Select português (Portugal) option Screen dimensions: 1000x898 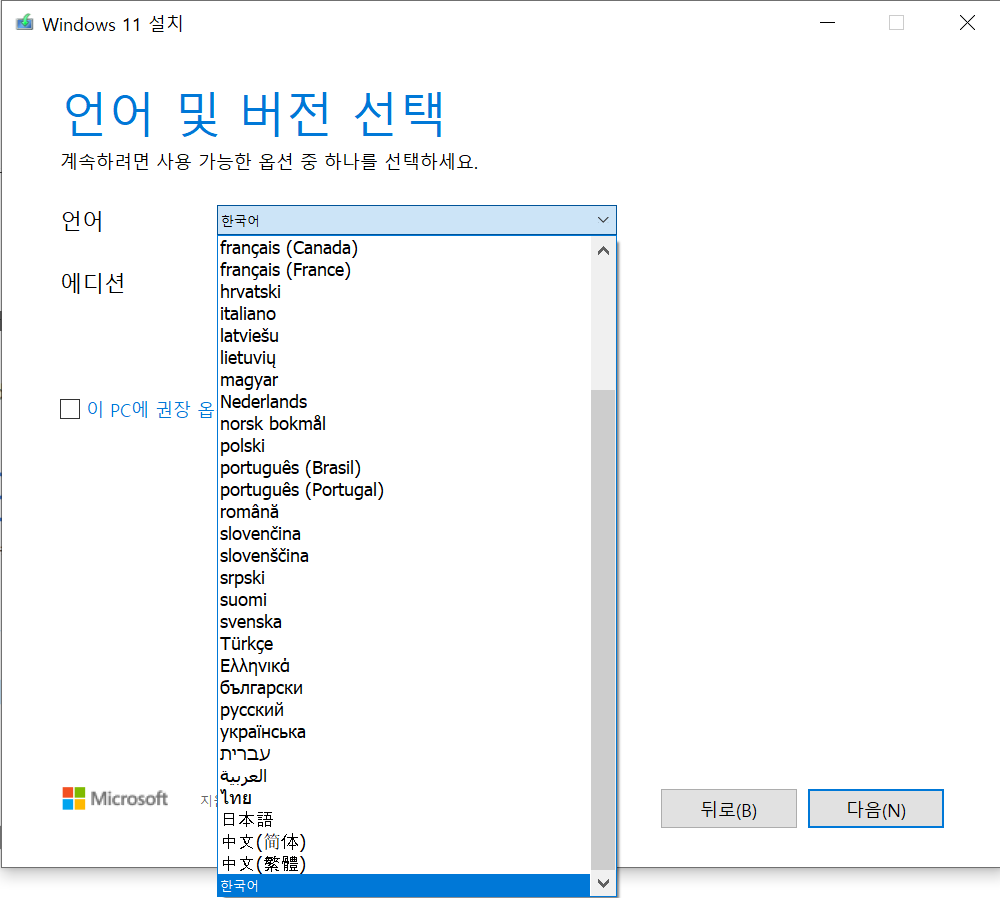coord(404,490)
